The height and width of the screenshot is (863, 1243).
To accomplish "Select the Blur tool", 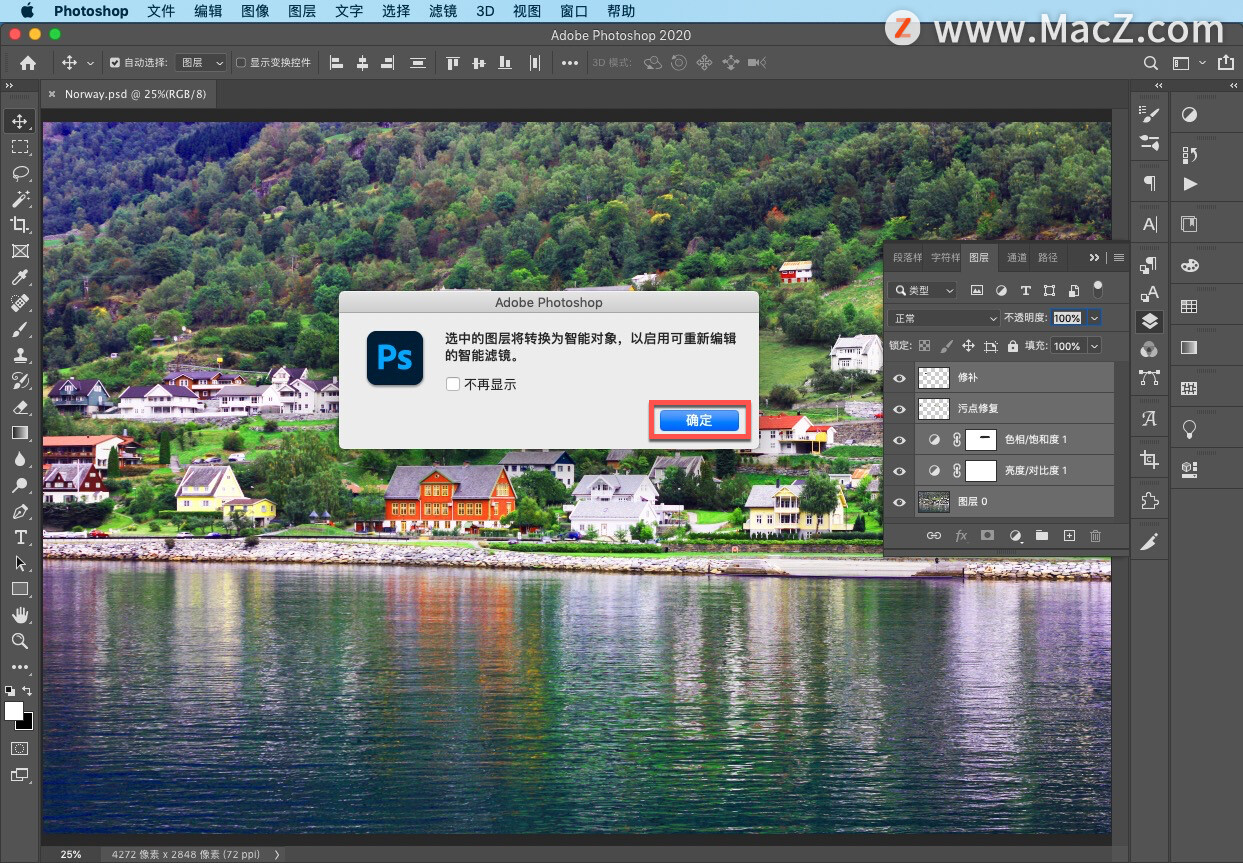I will (x=20, y=459).
